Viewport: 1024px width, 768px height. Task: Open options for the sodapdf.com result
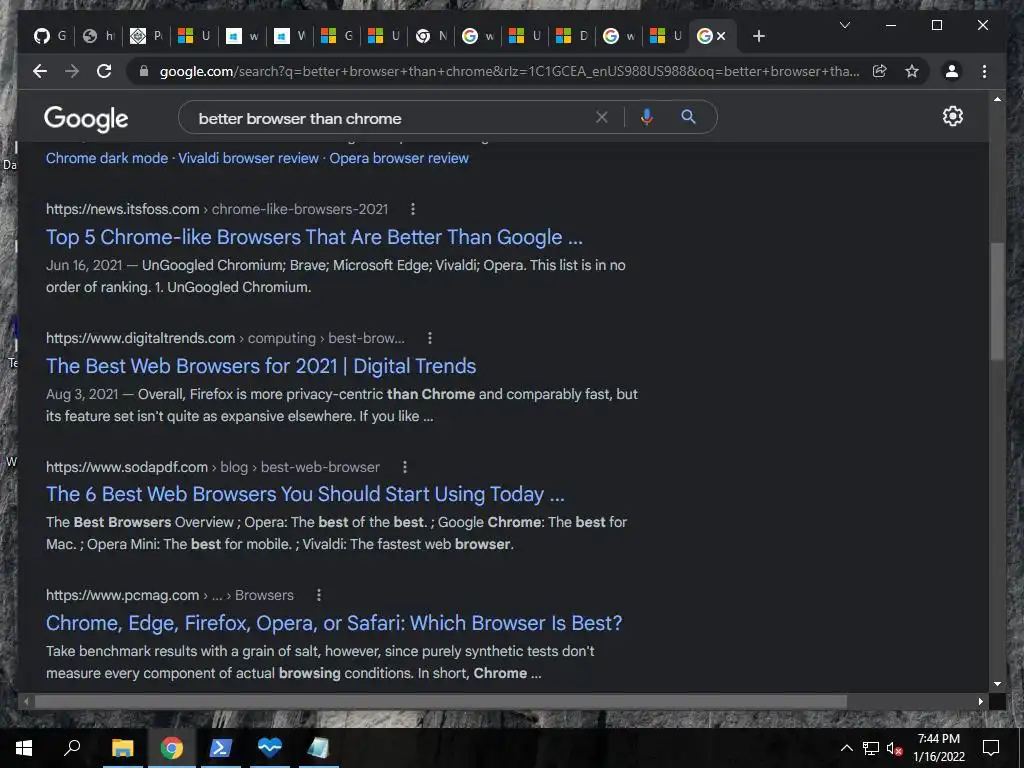tap(404, 467)
